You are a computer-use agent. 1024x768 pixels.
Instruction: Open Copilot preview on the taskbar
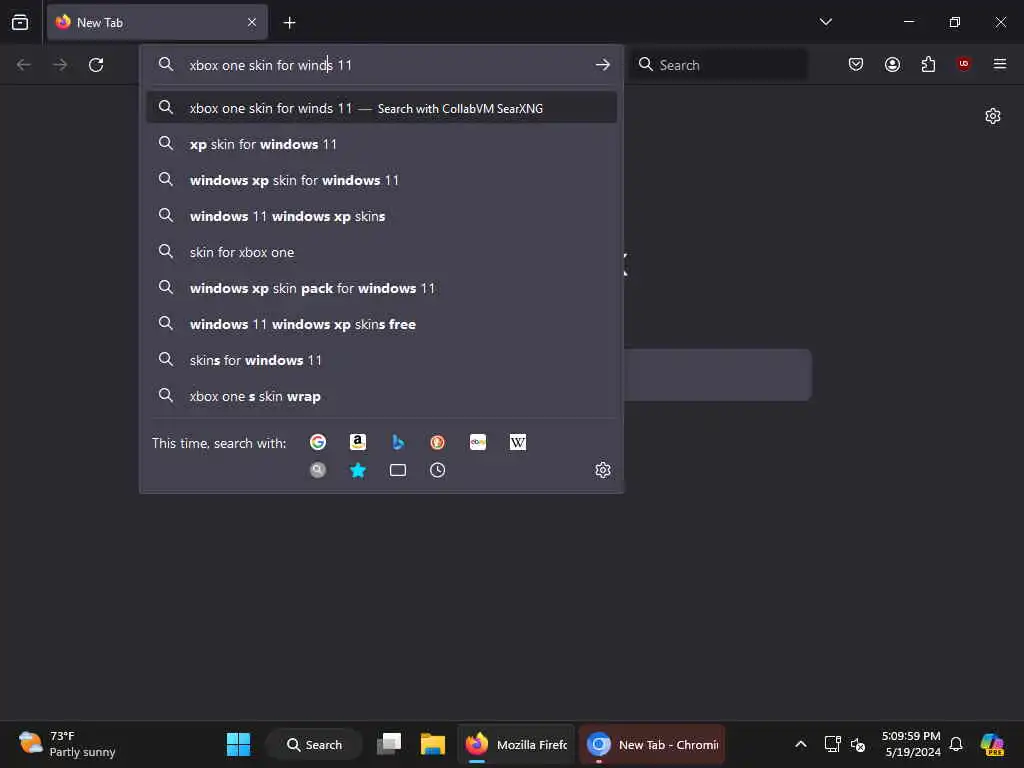coord(992,744)
